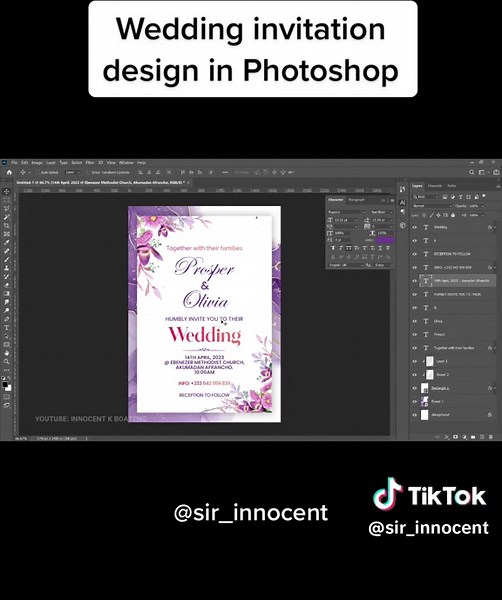Image resolution: width=502 pixels, height=600 pixels.
Task: Select the Crop tool
Action: pos(7,225)
